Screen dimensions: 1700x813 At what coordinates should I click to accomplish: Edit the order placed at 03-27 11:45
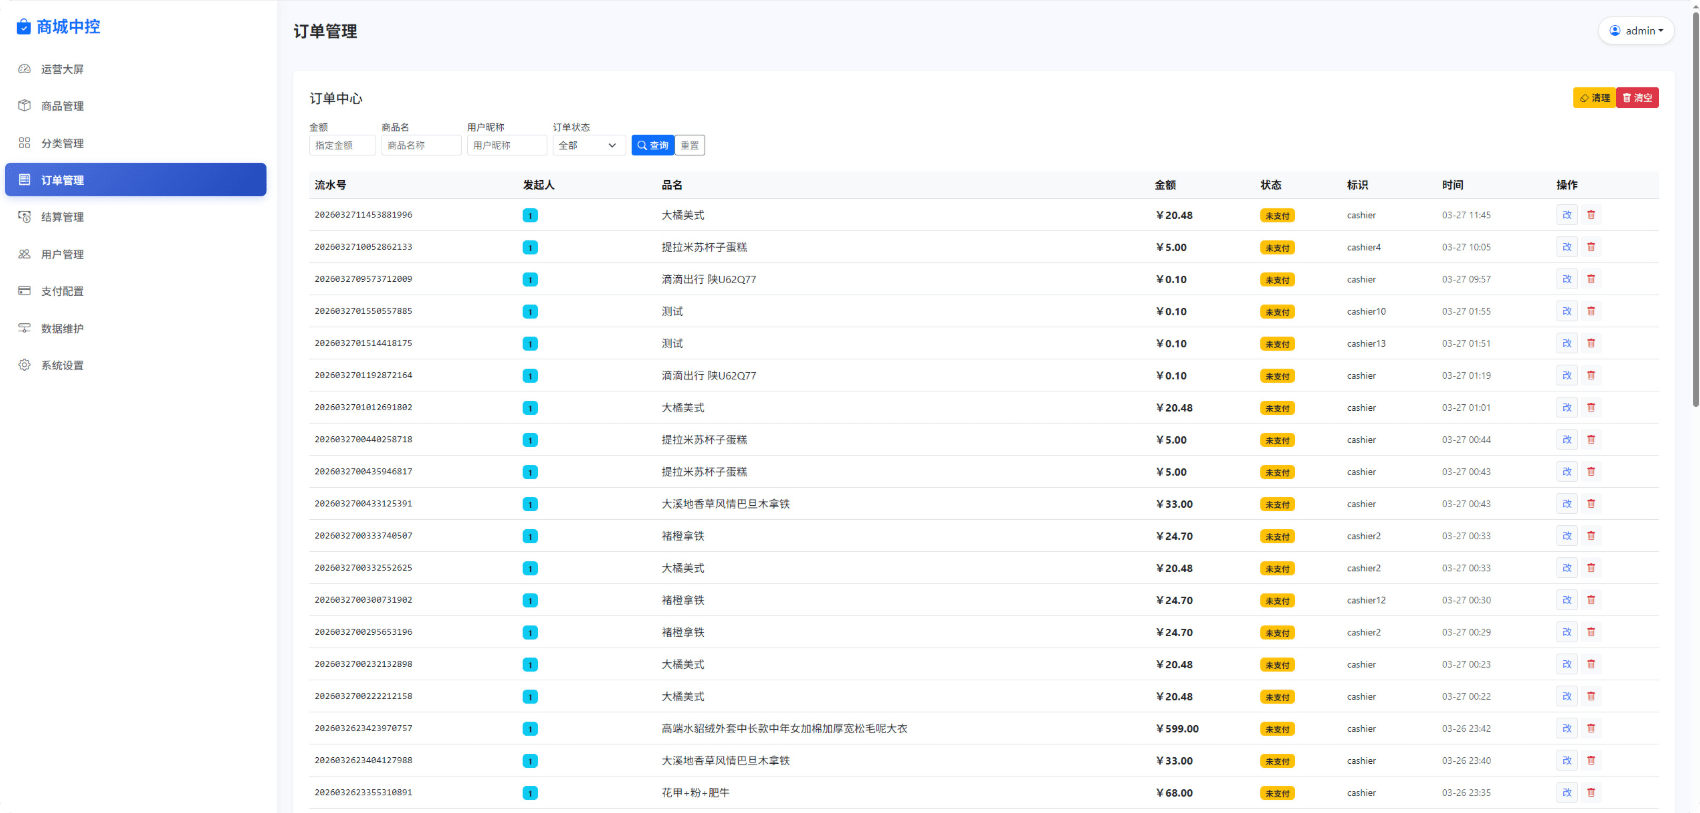pyautogui.click(x=1567, y=215)
